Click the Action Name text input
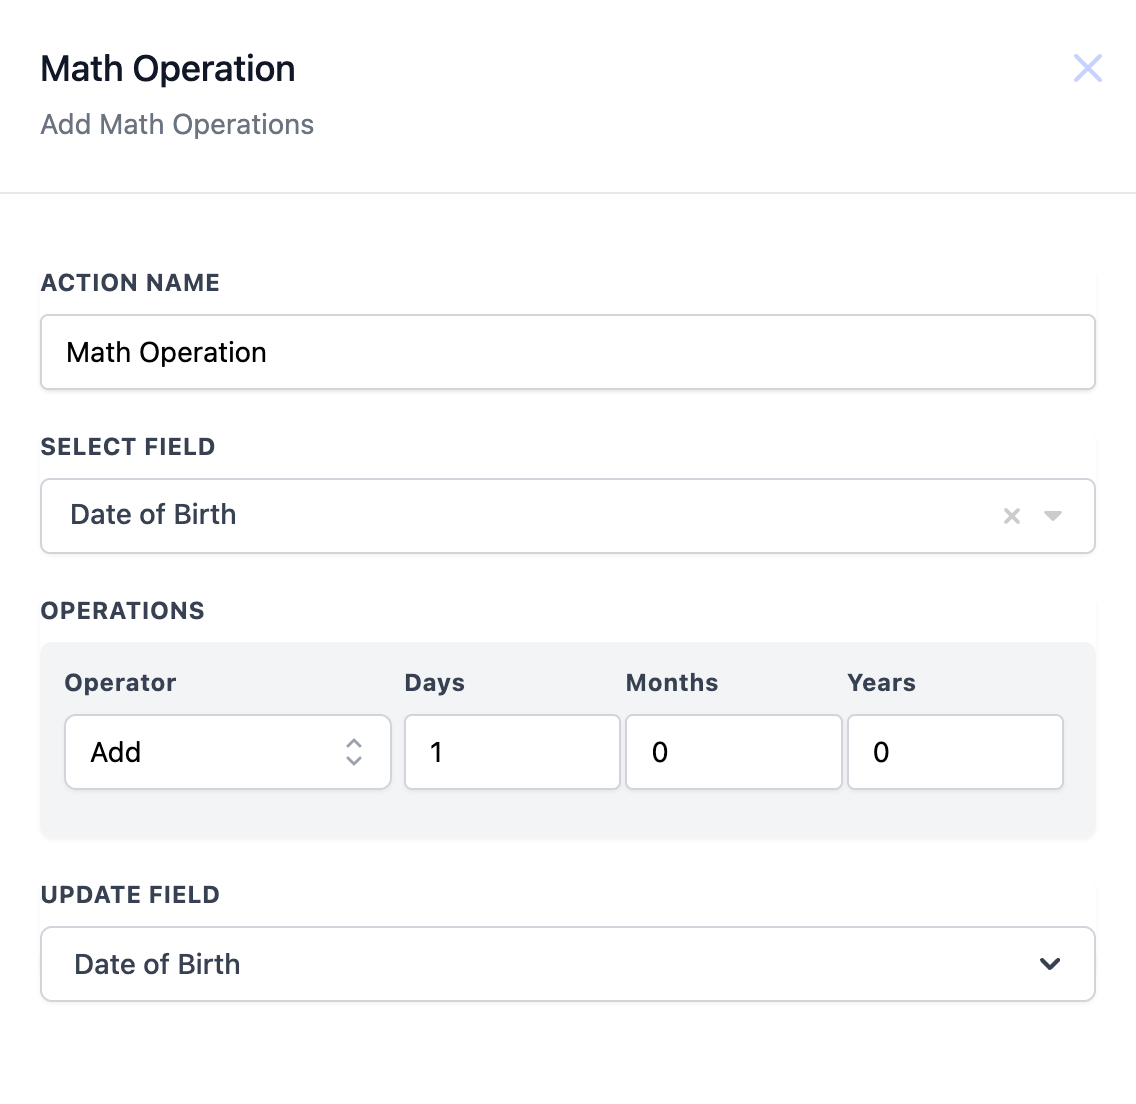This screenshot has height=1104, width=1136. [567, 352]
